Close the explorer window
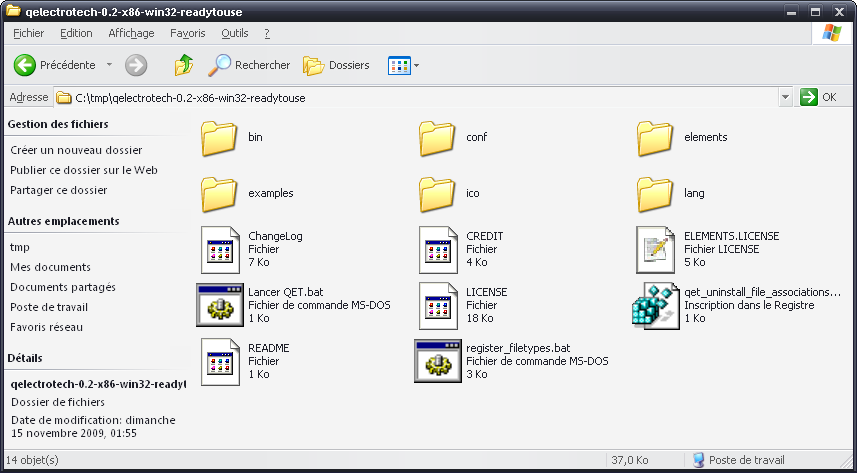This screenshot has height=473, width=857. 839,11
